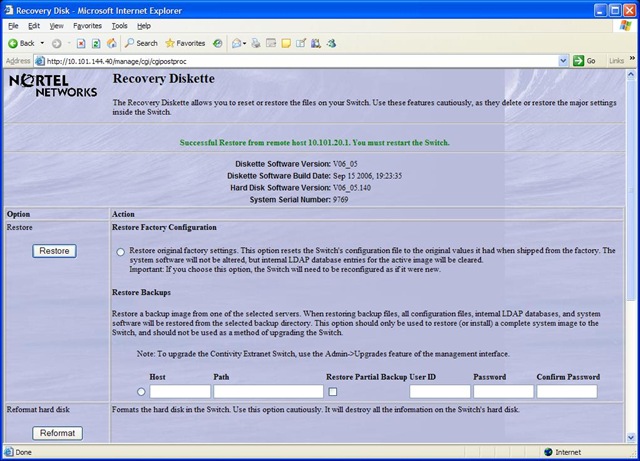The height and width of the screenshot is (461, 640).
Task: Click the Password input field
Action: 504,391
